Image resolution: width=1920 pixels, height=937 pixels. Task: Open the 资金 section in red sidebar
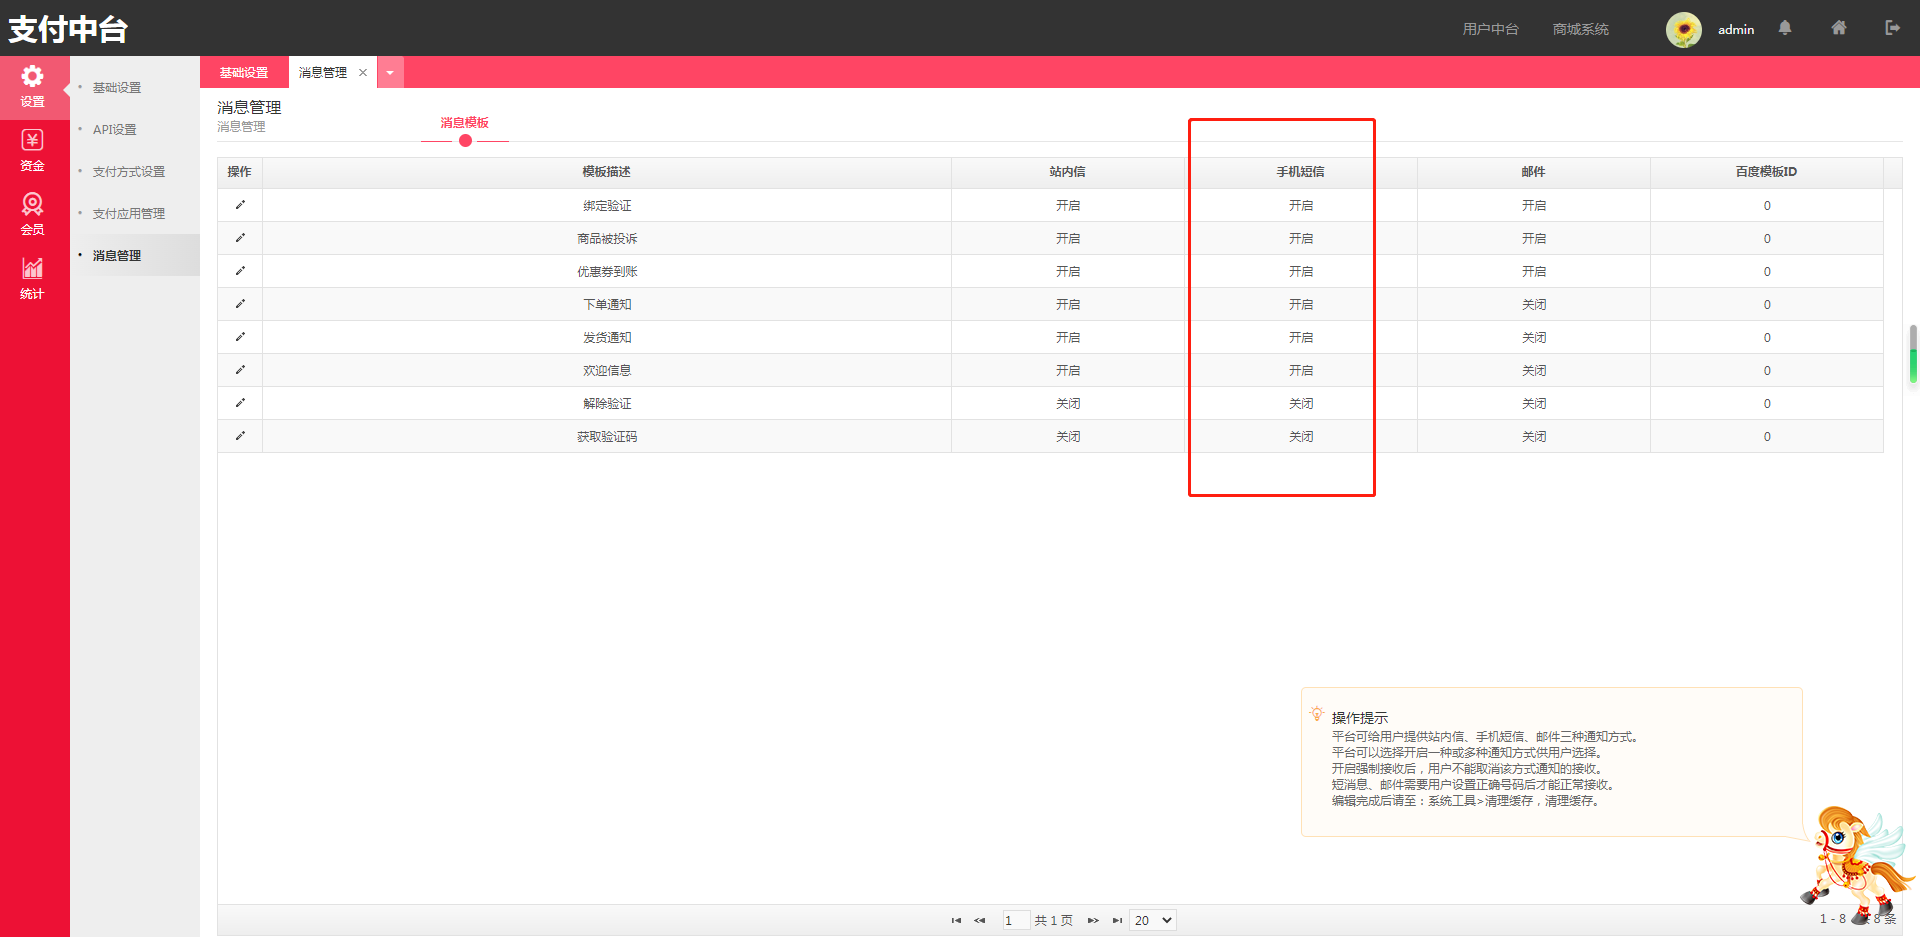(33, 151)
